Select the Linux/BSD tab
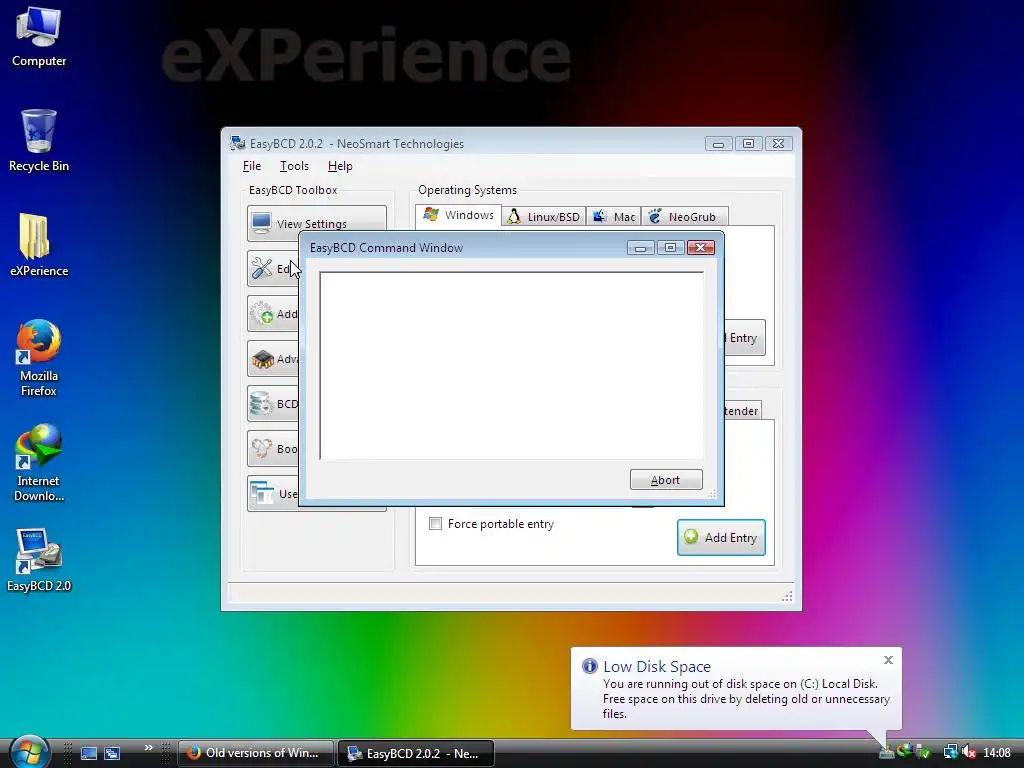This screenshot has height=768, width=1024. tap(543, 216)
